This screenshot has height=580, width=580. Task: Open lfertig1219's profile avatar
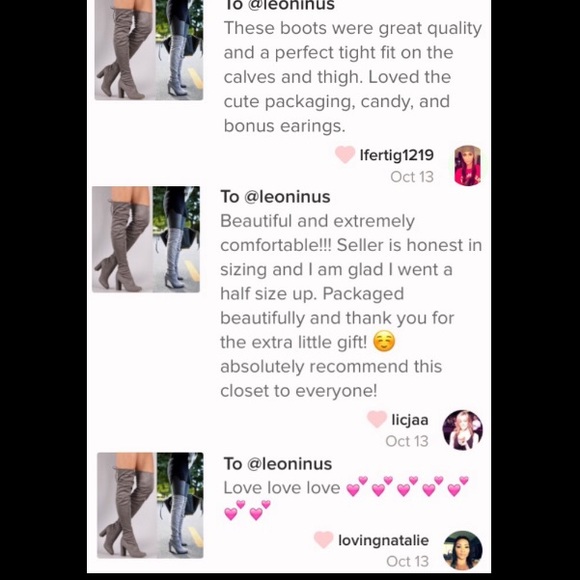468,165
